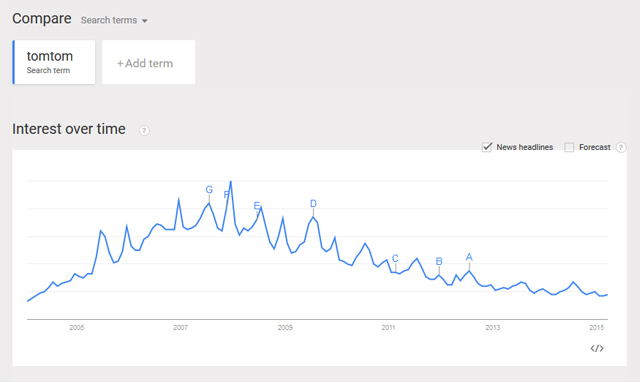Click news headline marker G on chart

point(209,190)
